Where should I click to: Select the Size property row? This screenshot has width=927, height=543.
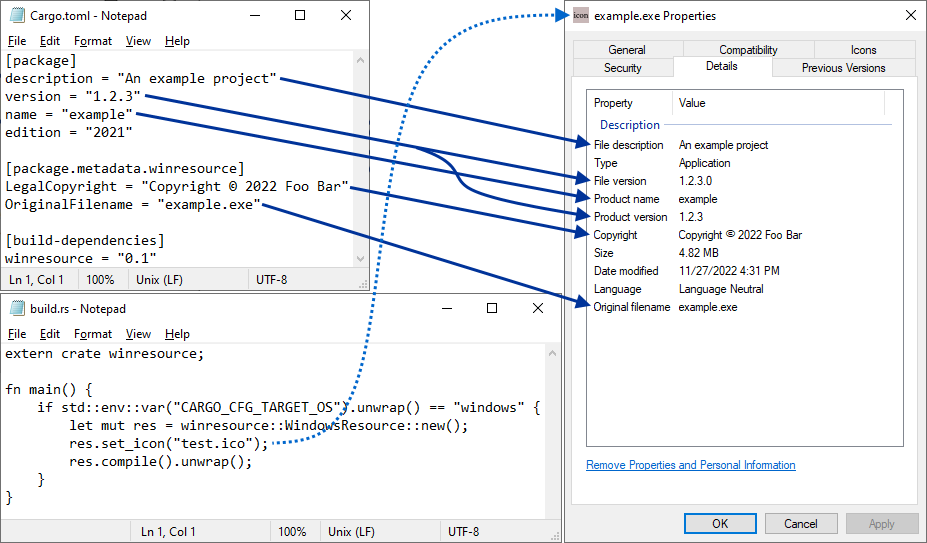[744, 253]
